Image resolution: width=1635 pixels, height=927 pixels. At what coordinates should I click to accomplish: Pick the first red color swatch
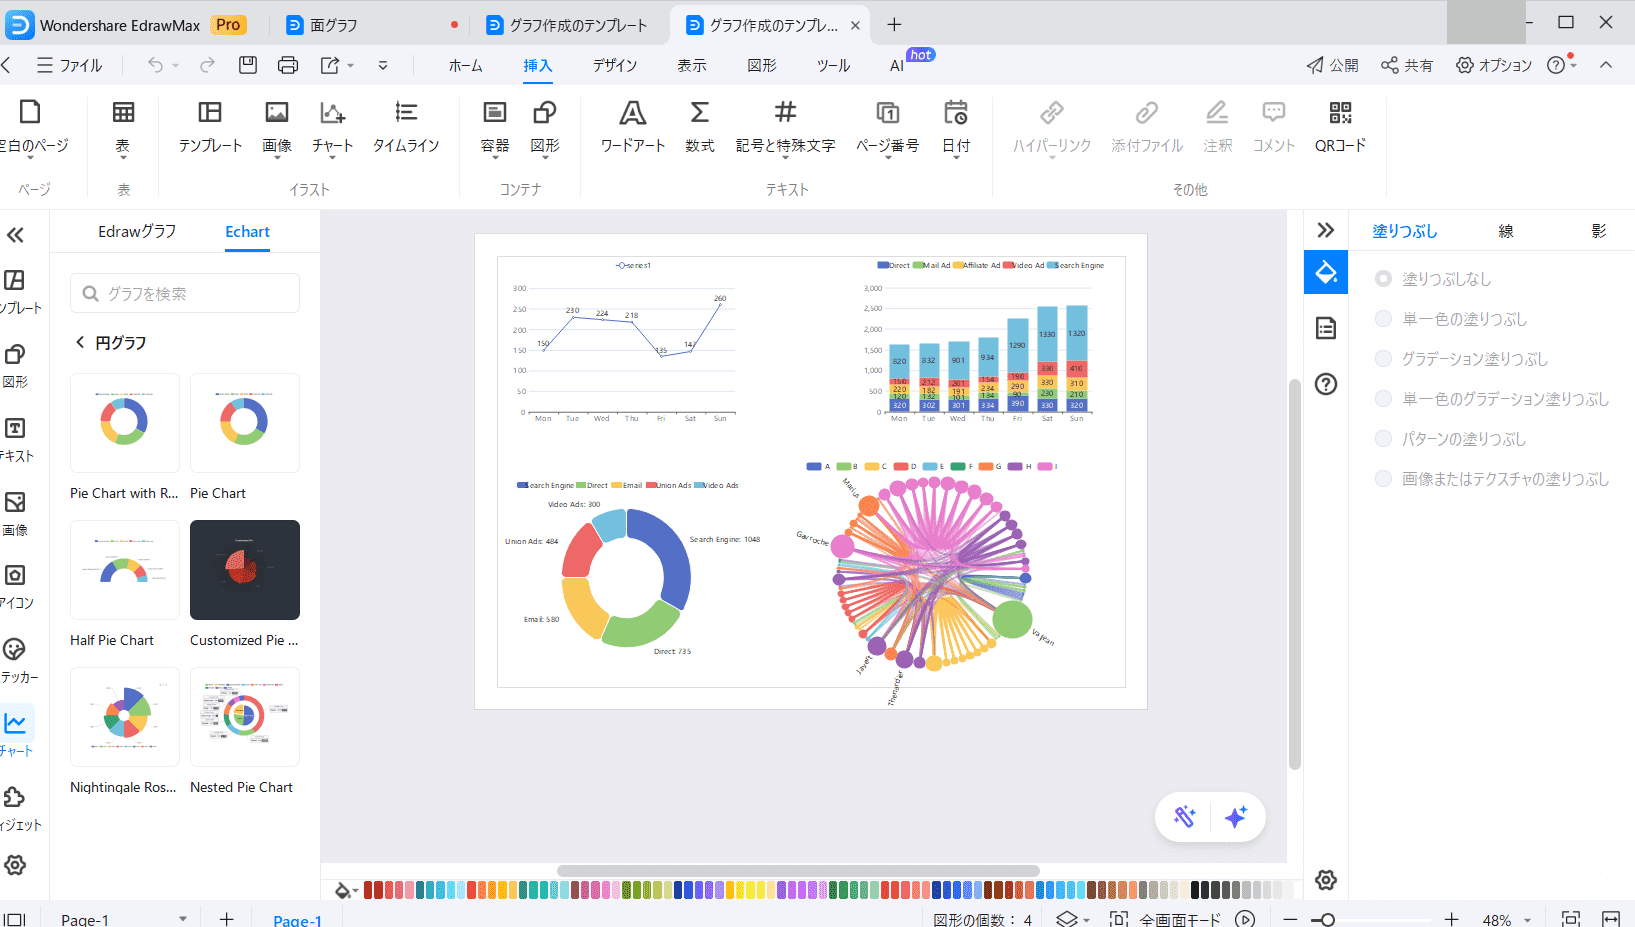(x=369, y=890)
